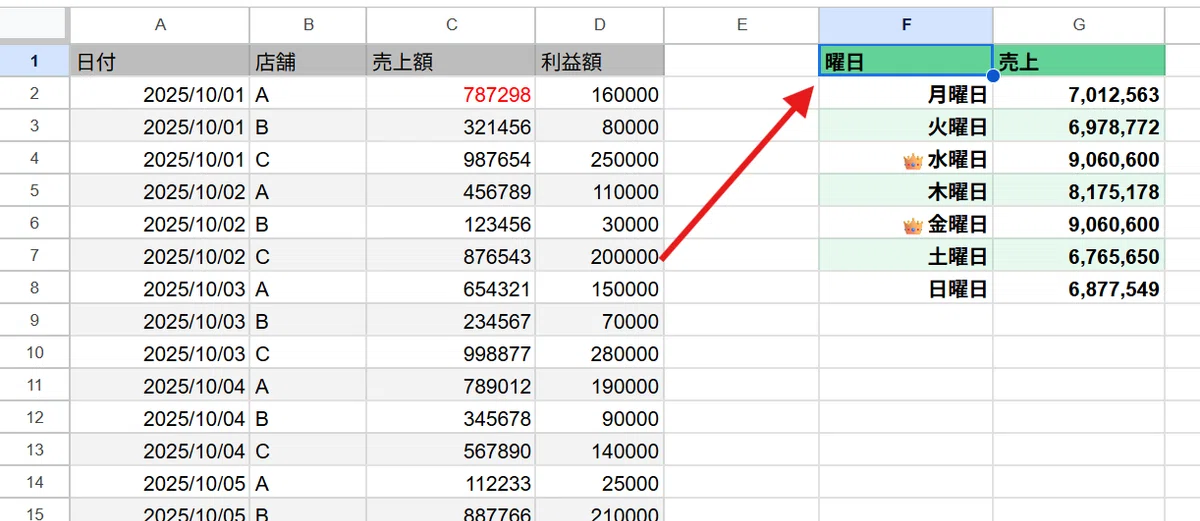Screen dimensions: 1200x521
Task: Select 水曜日 row's 9,060,600 total
Action: click(1079, 159)
